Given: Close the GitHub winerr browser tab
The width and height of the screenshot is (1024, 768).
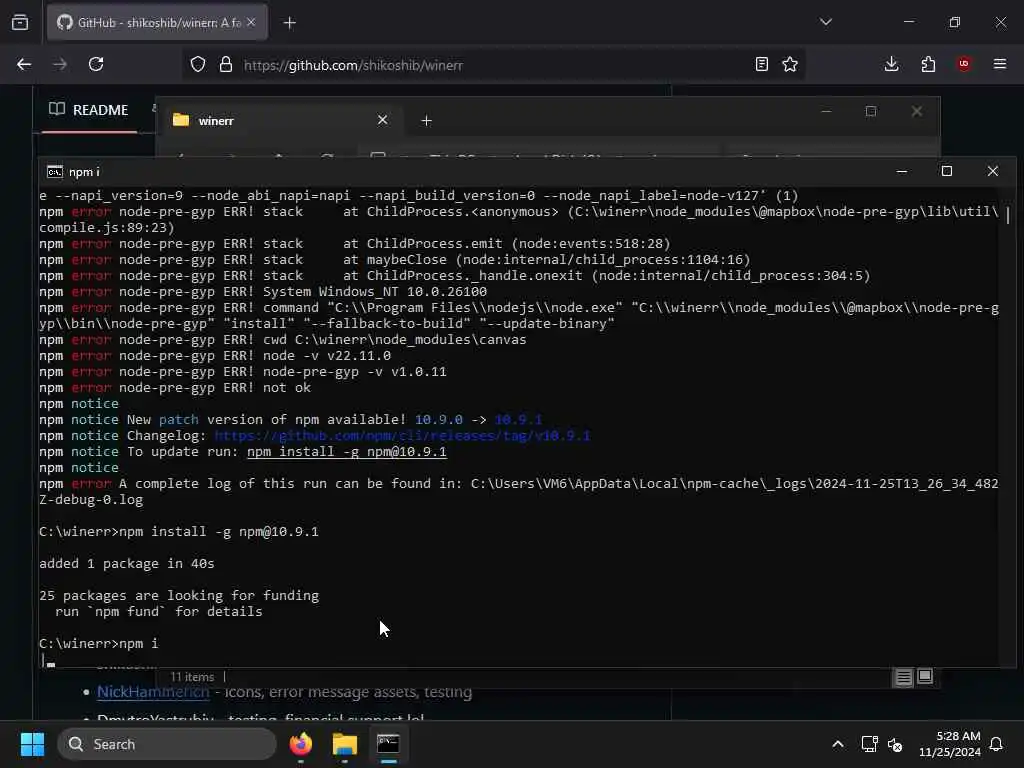Looking at the screenshot, I should (x=251, y=22).
